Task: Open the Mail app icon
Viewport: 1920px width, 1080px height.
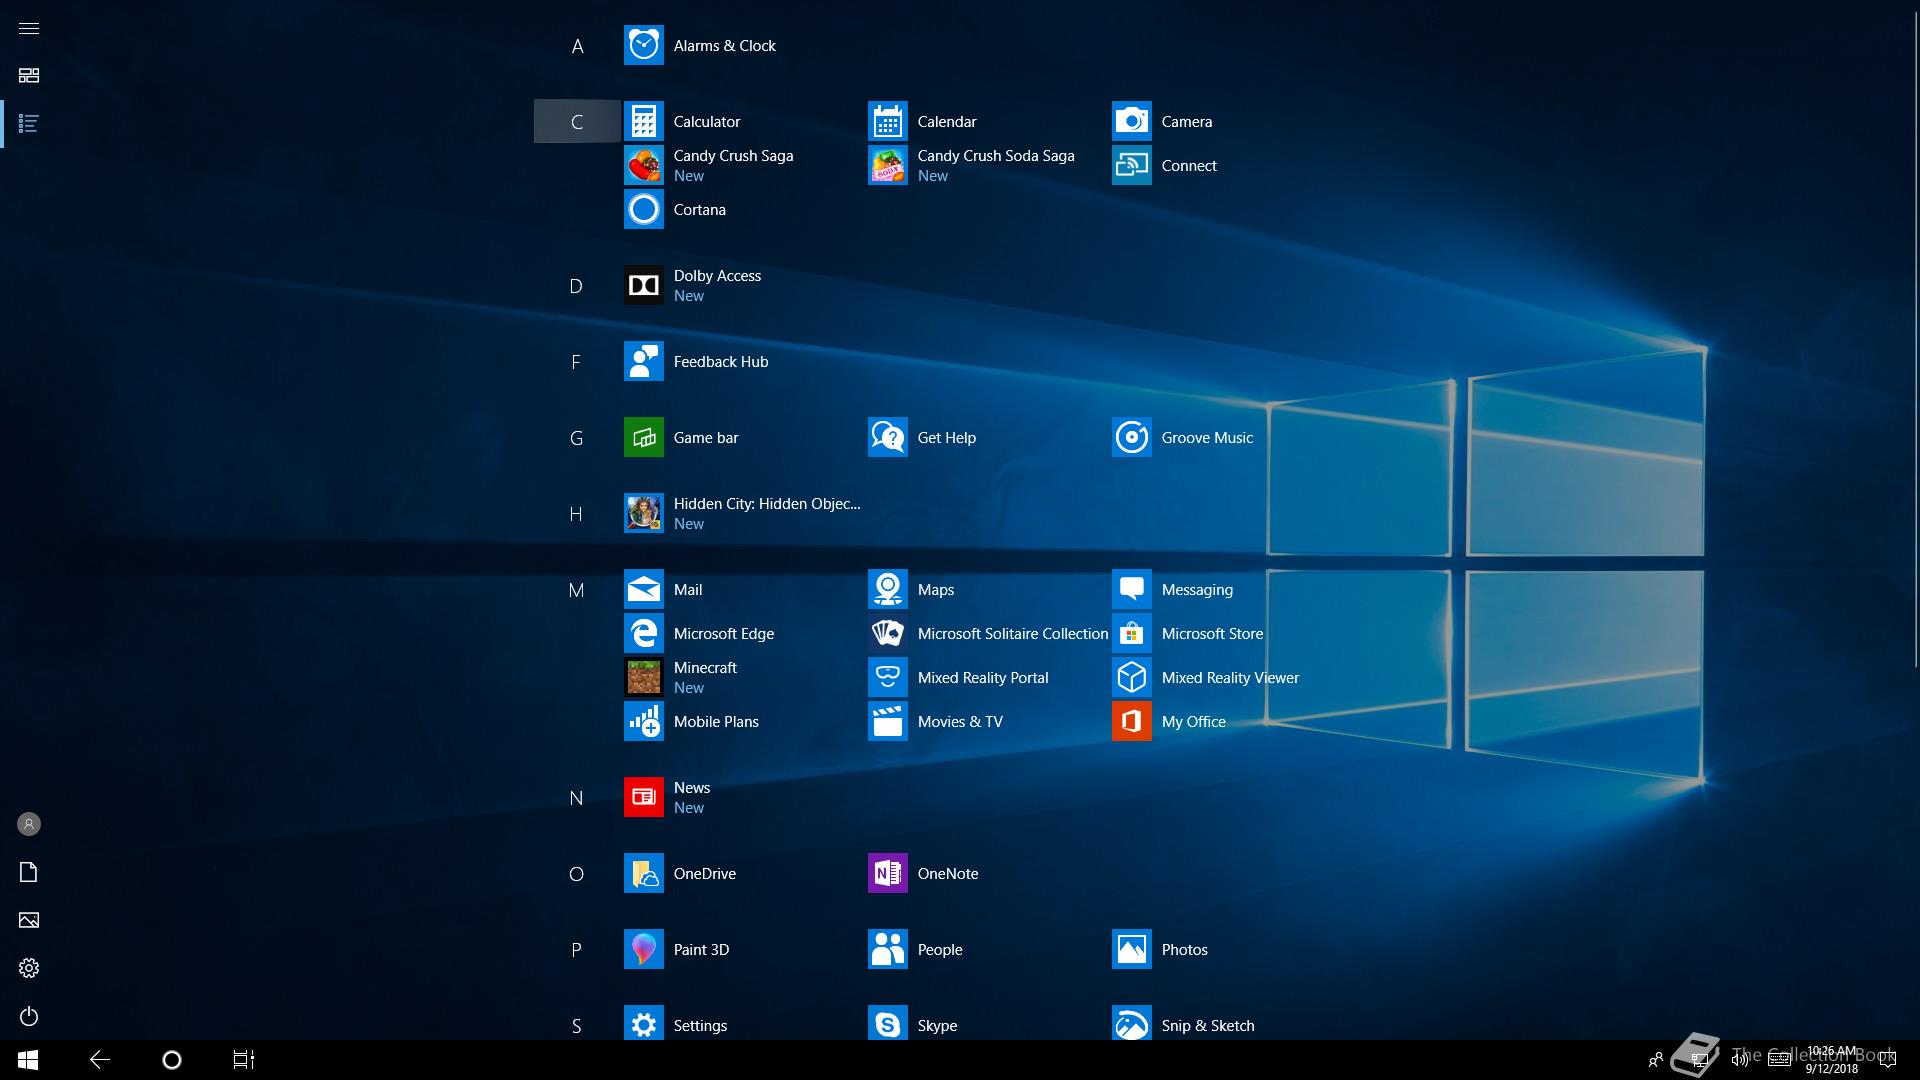Action: point(643,589)
